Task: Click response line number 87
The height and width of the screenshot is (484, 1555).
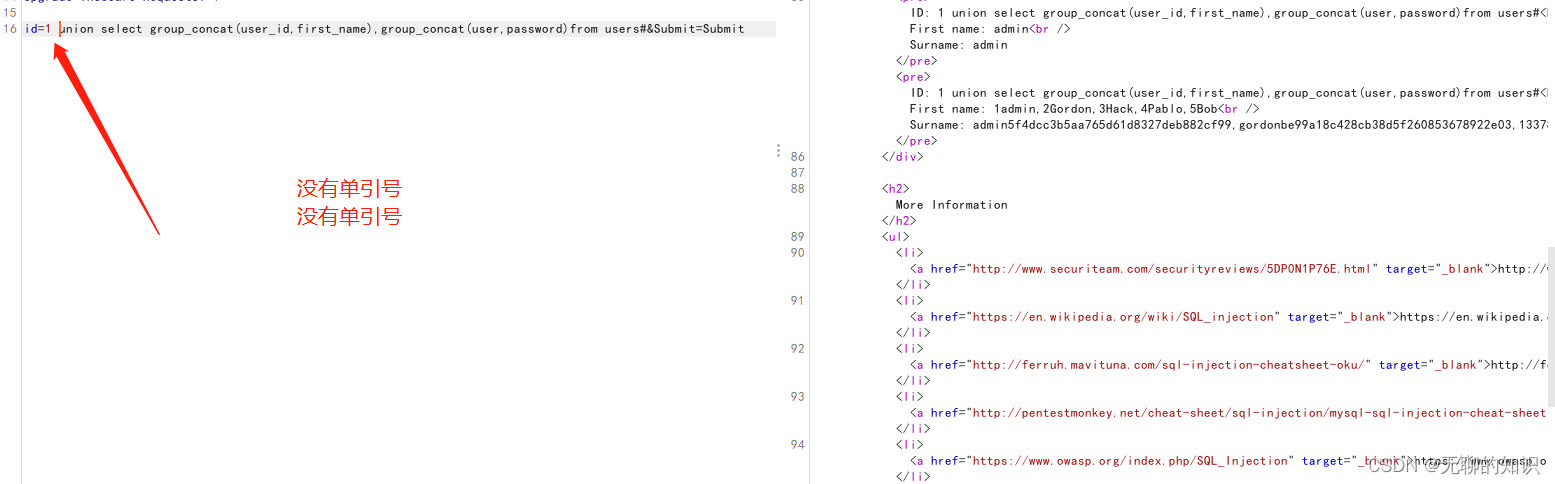Action: click(797, 173)
